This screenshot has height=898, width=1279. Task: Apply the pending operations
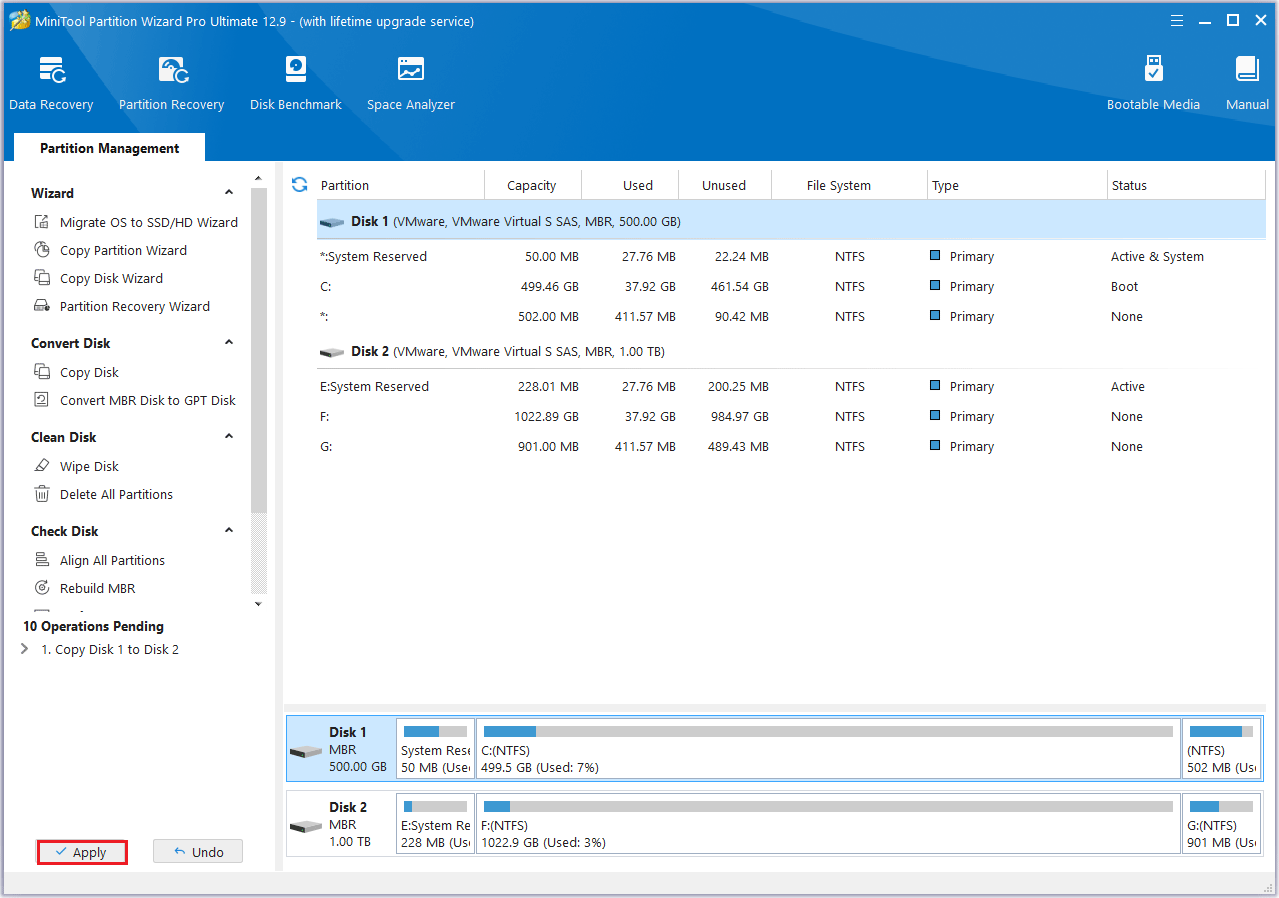coord(81,851)
